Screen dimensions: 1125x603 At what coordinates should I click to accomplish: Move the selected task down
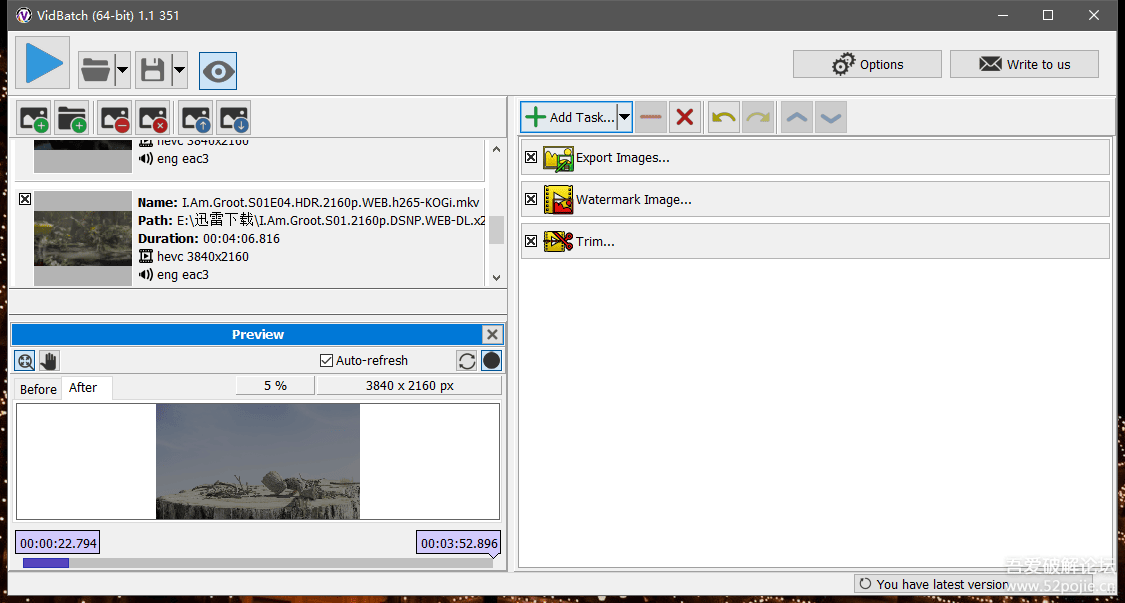pos(831,117)
